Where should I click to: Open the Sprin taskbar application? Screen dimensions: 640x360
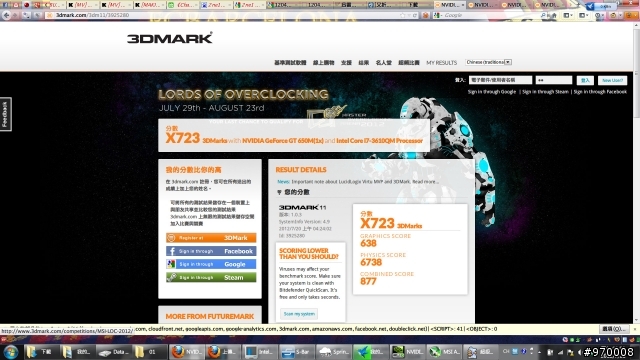click(333, 352)
